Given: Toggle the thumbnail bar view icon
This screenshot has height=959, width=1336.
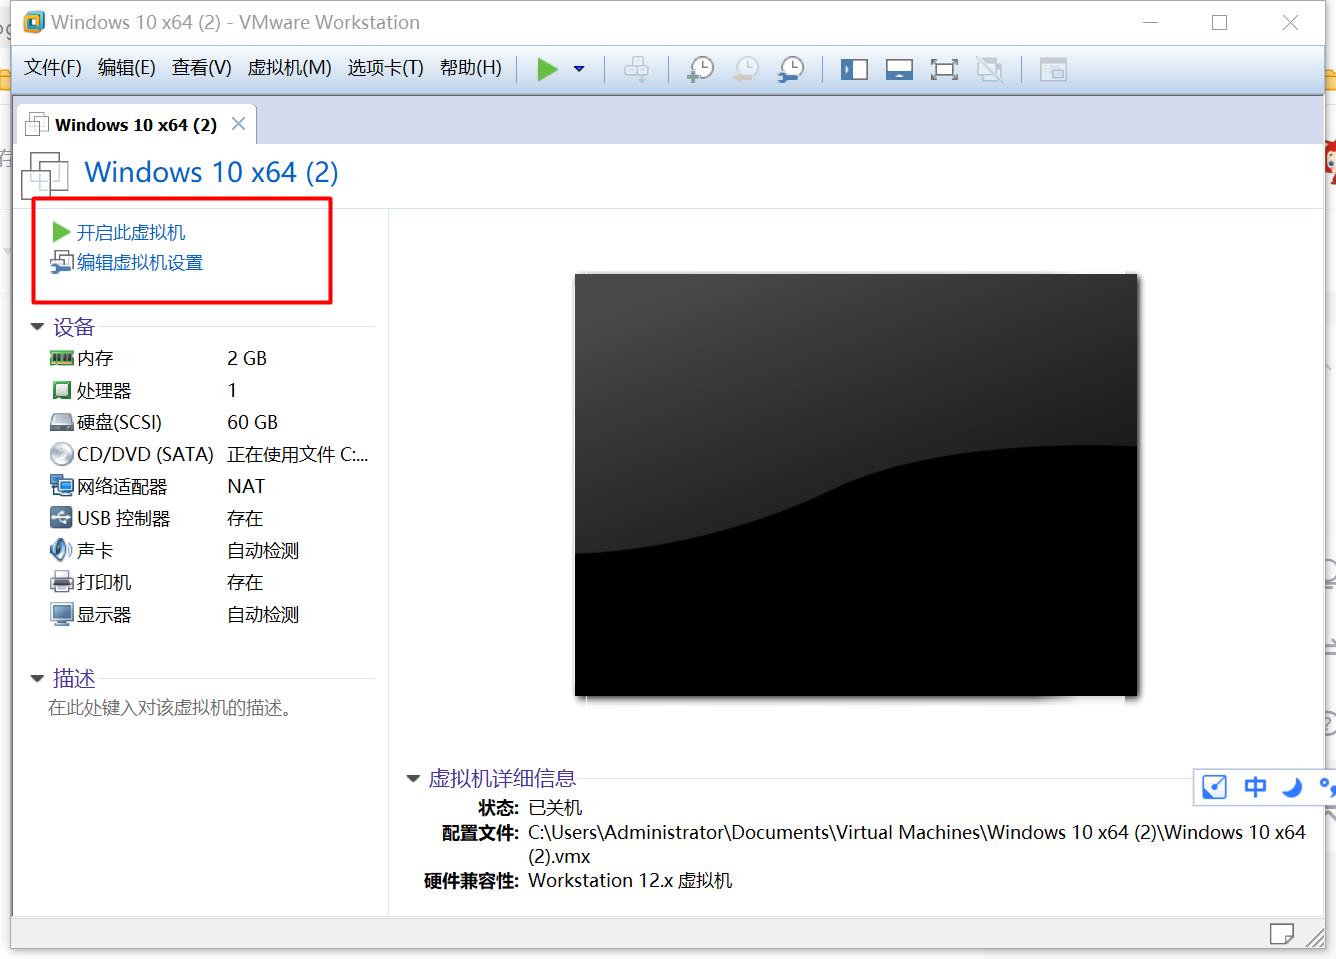Looking at the screenshot, I should [899, 69].
